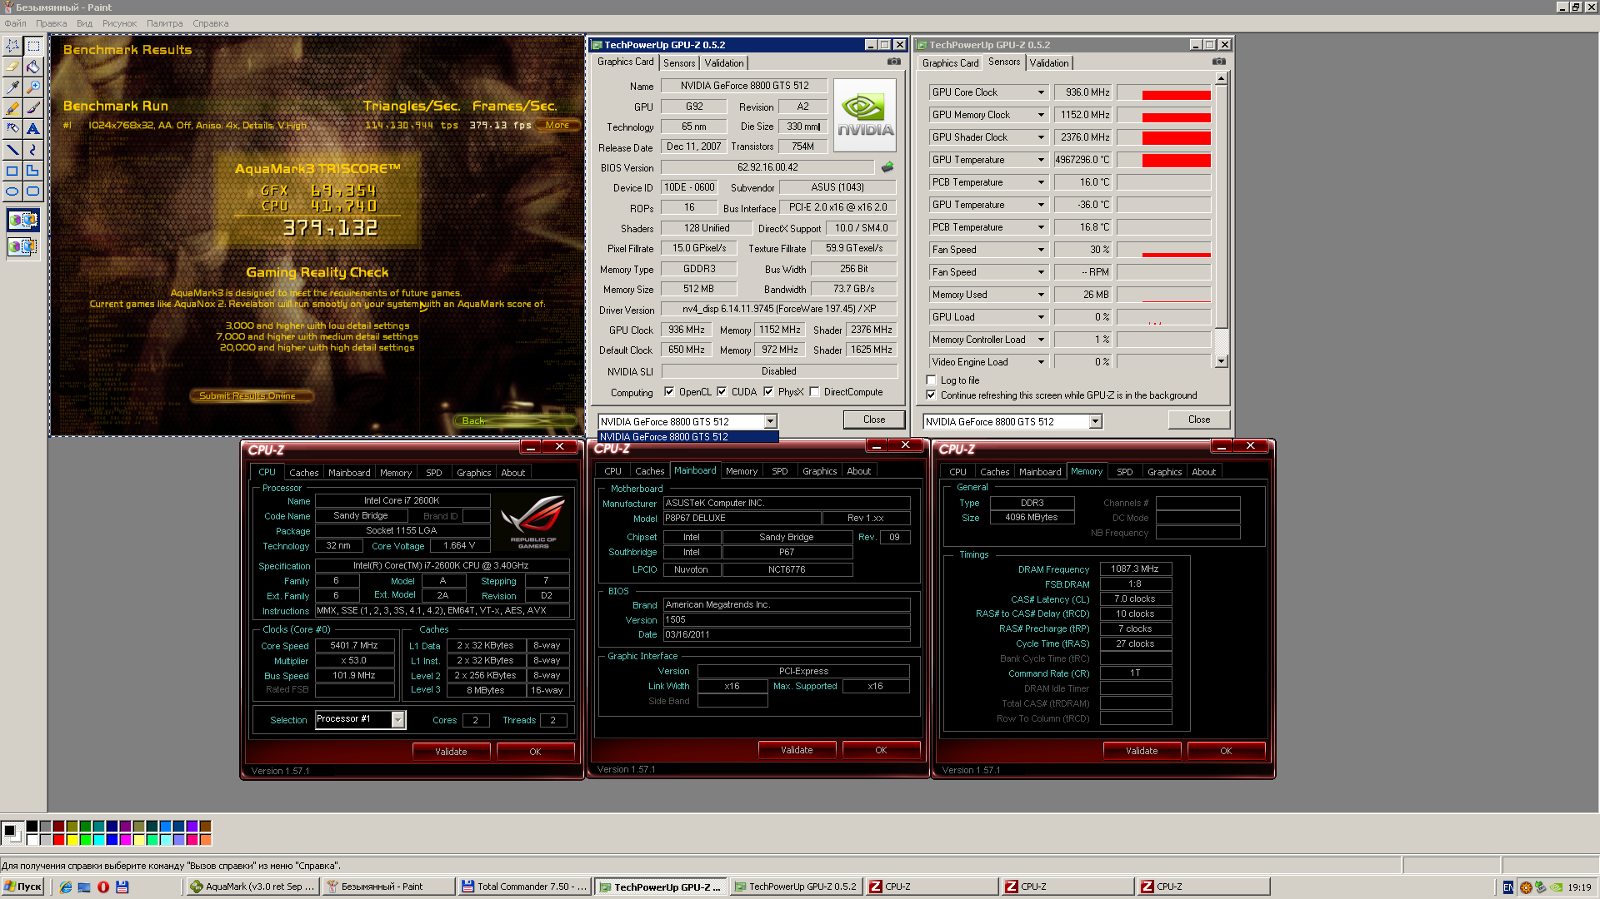This screenshot has width=1600, height=899.
Task: Select the Pencil tool in Paint
Action: [12, 108]
